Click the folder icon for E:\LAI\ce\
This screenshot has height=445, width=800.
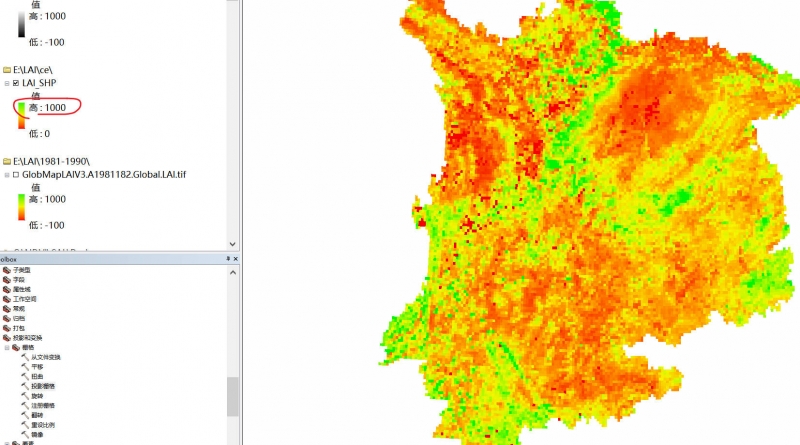click(7, 70)
